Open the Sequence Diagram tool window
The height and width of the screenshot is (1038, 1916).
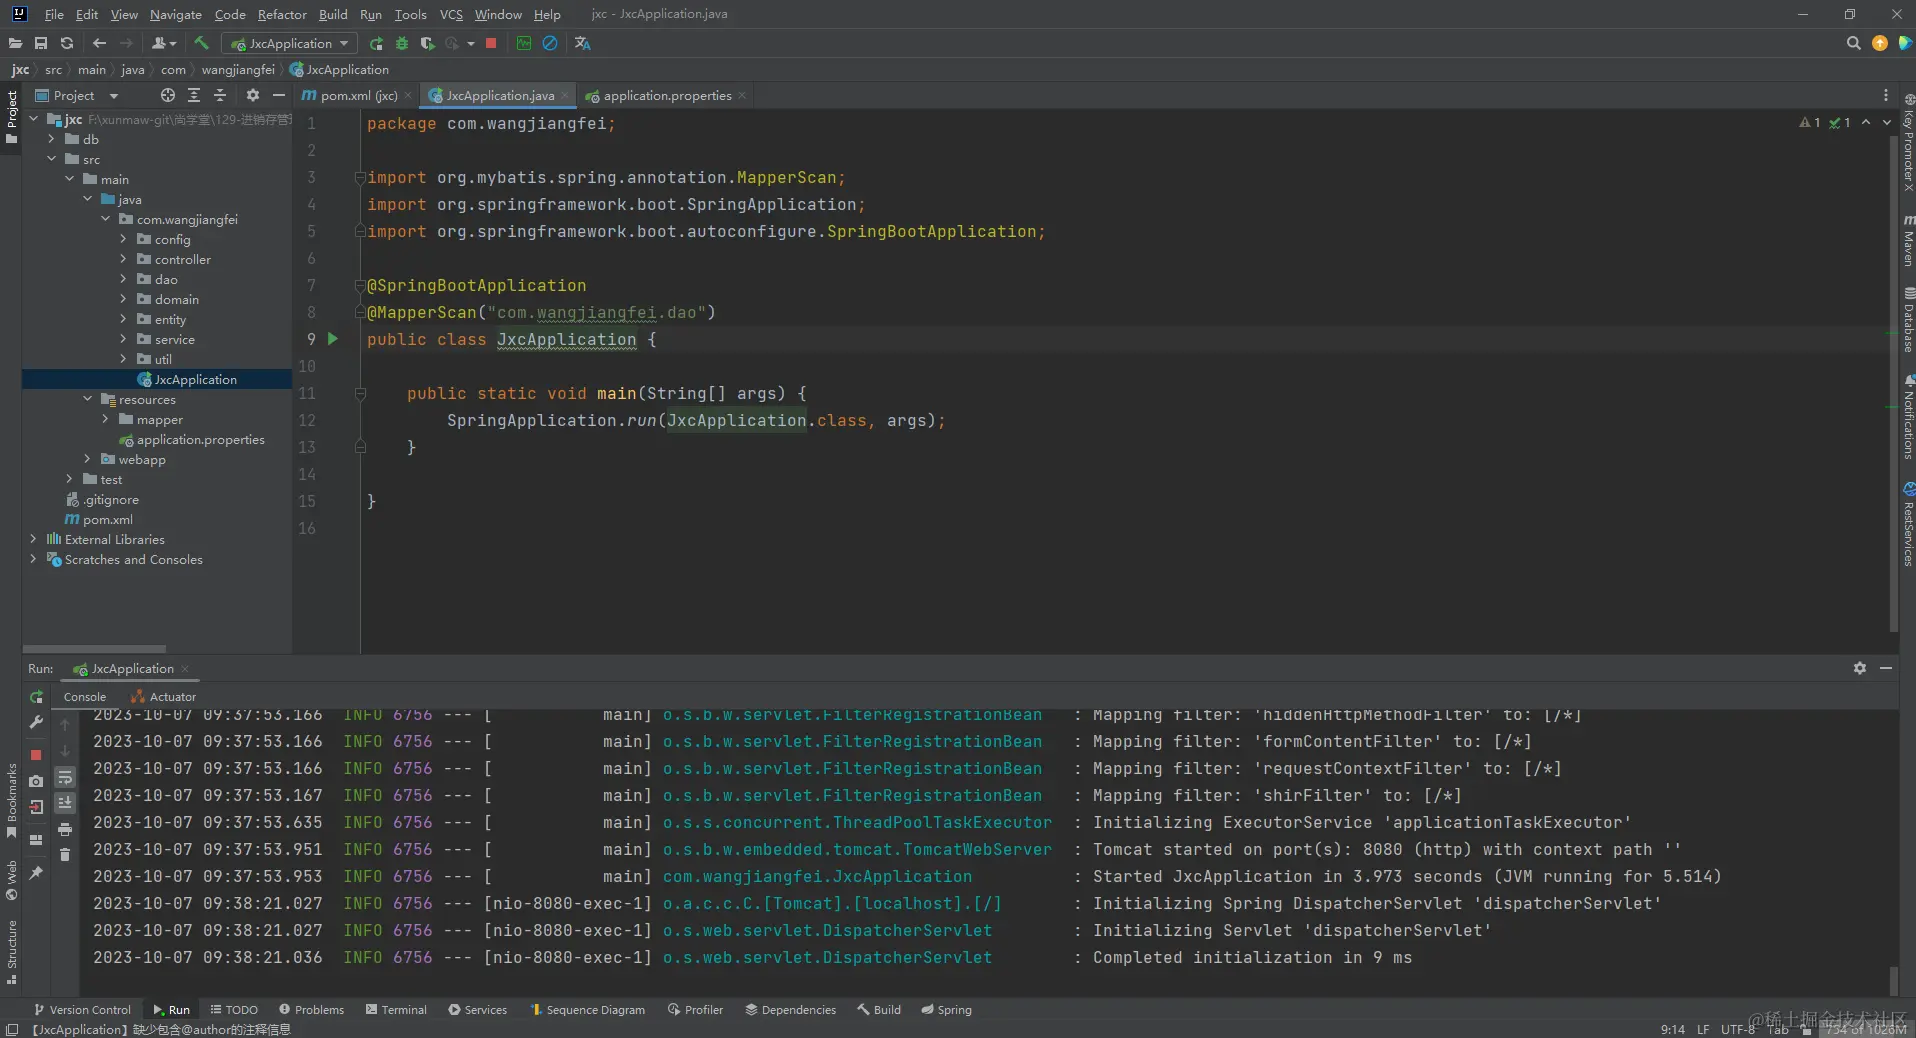tap(587, 1009)
